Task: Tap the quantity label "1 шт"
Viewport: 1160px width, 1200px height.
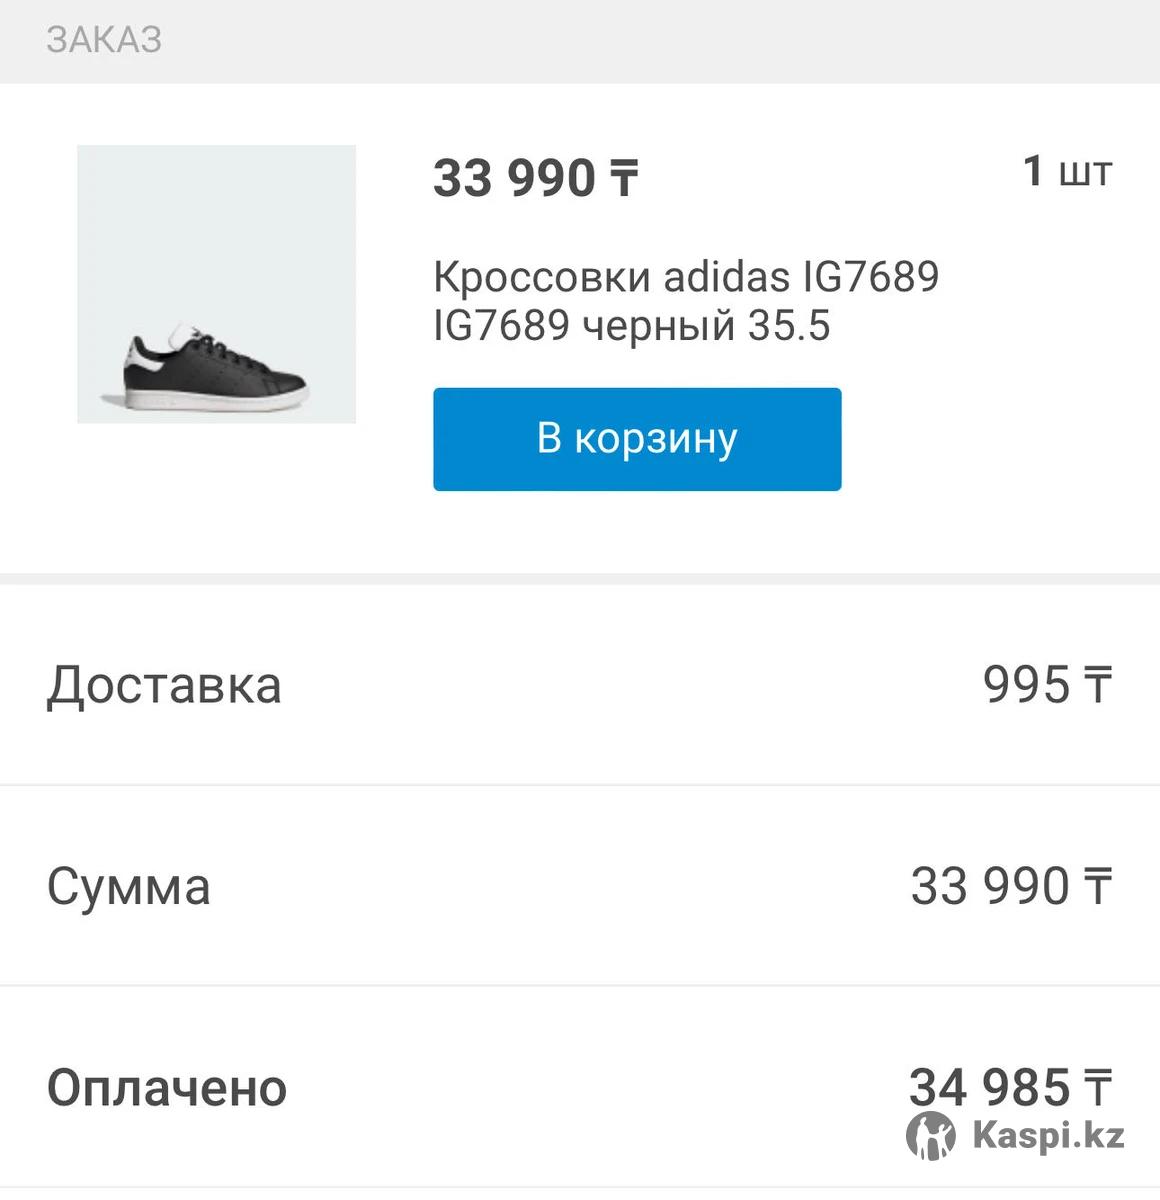Action: point(1066,172)
